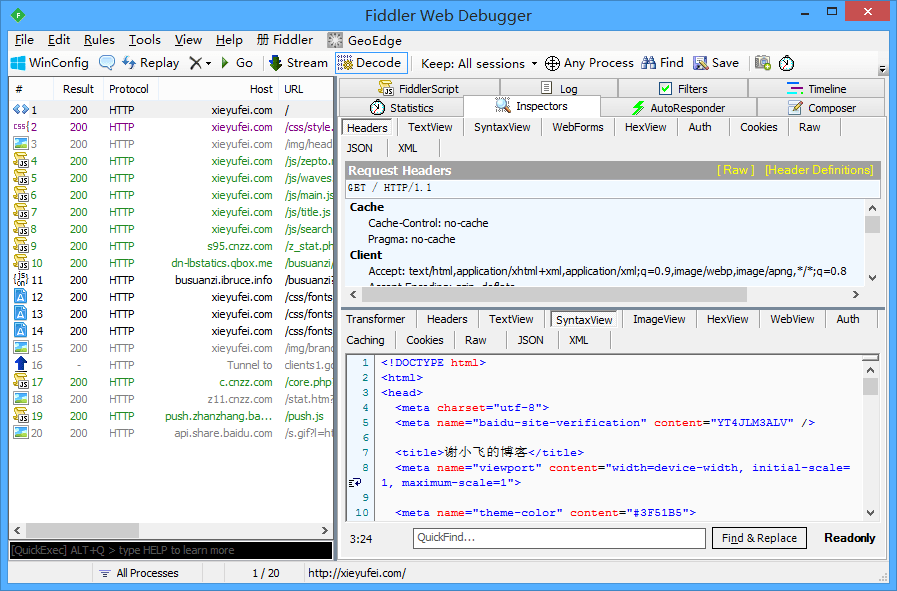This screenshot has width=897, height=591.
Task: Click the Save toolbar button
Action: pyautogui.click(x=716, y=63)
